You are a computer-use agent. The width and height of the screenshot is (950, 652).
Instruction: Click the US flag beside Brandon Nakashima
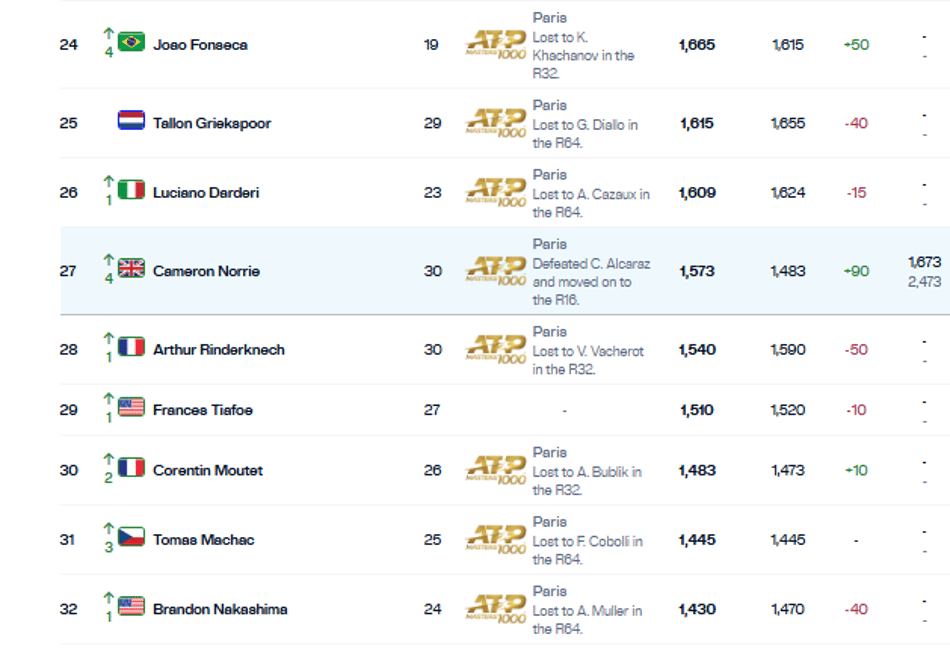click(x=131, y=606)
